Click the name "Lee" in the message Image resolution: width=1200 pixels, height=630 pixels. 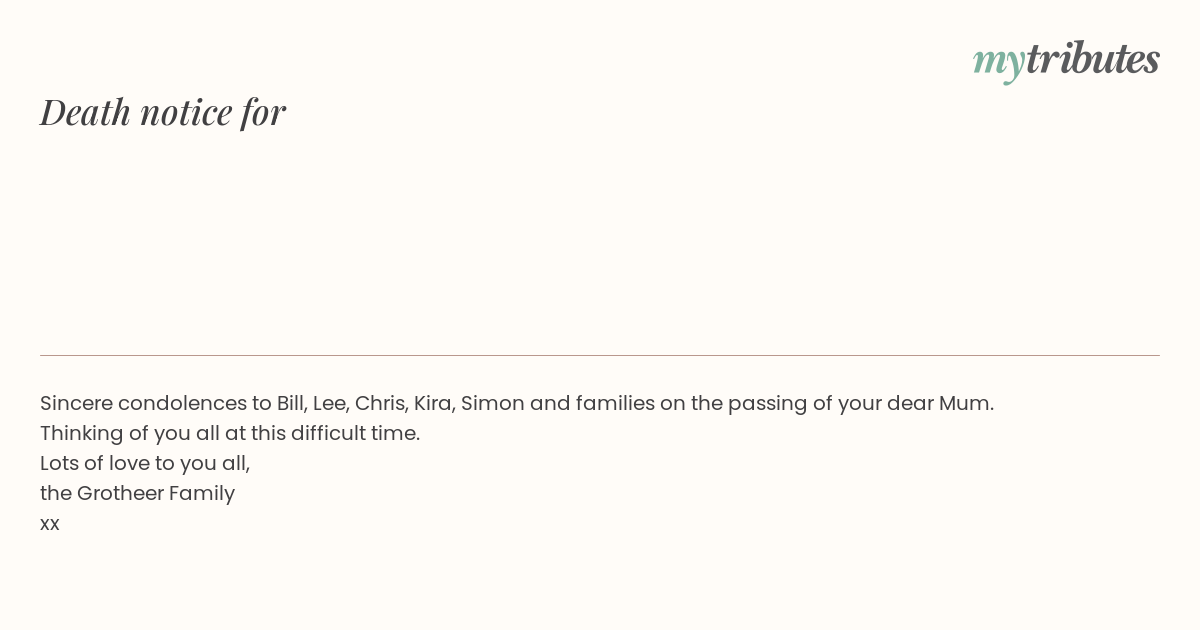pos(329,404)
